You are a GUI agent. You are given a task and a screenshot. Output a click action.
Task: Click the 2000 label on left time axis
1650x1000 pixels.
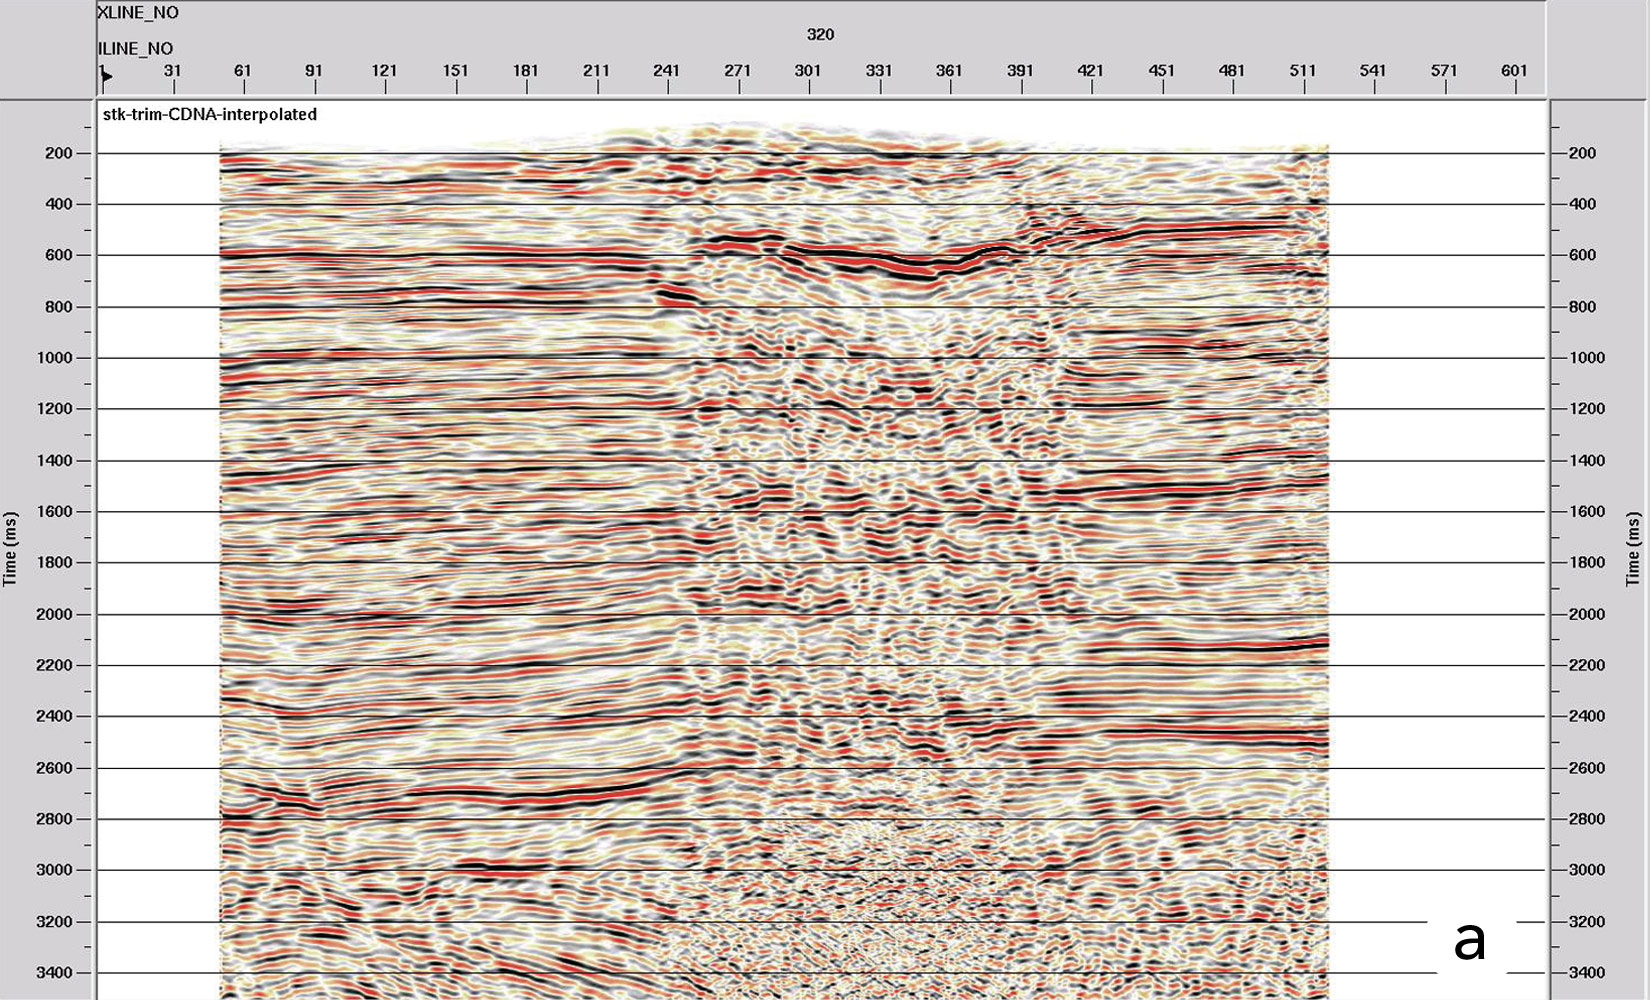(55, 615)
